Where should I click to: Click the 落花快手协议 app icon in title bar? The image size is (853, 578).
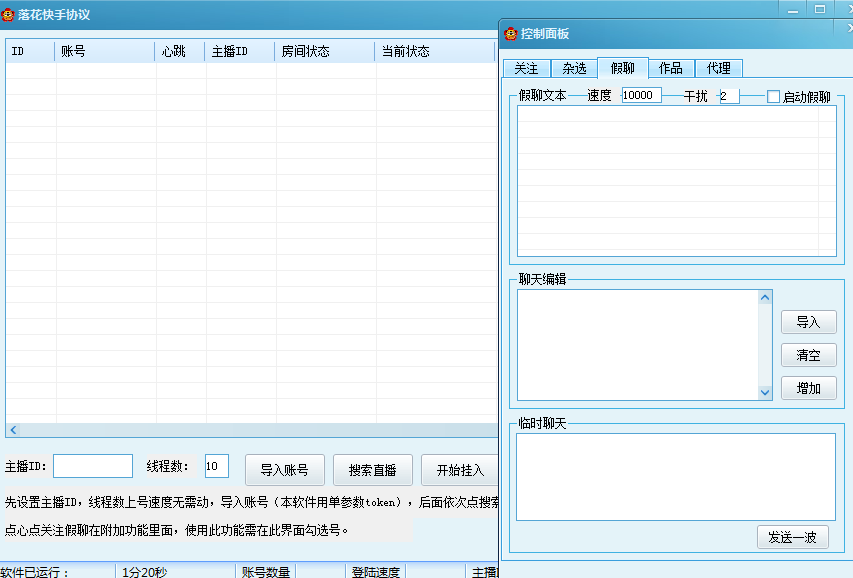click(x=8, y=15)
